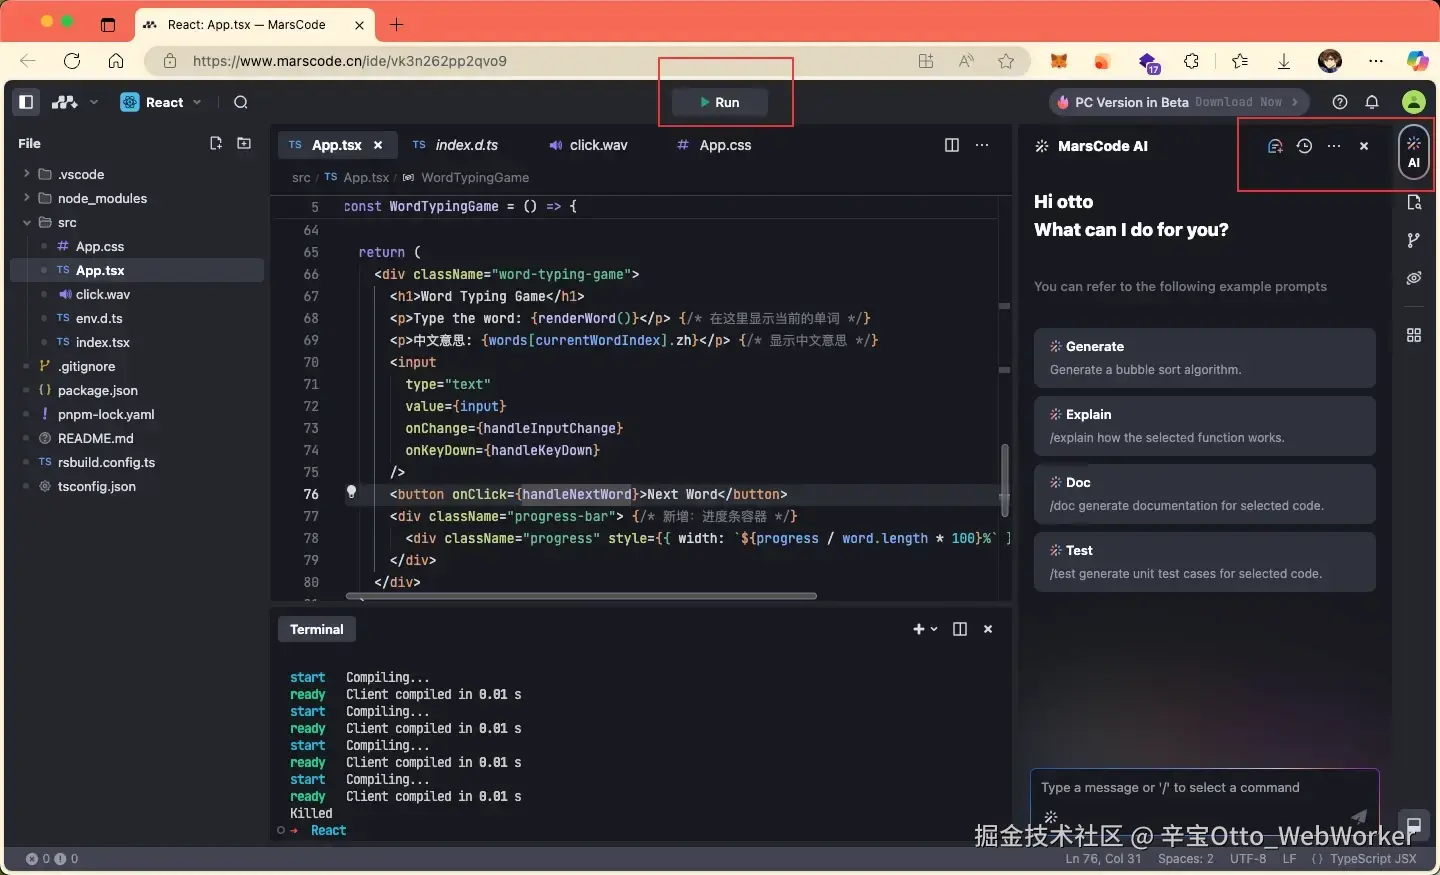Viewport: 1440px width, 875px height.
Task: Select the Generate example prompt
Action: (x=1205, y=358)
